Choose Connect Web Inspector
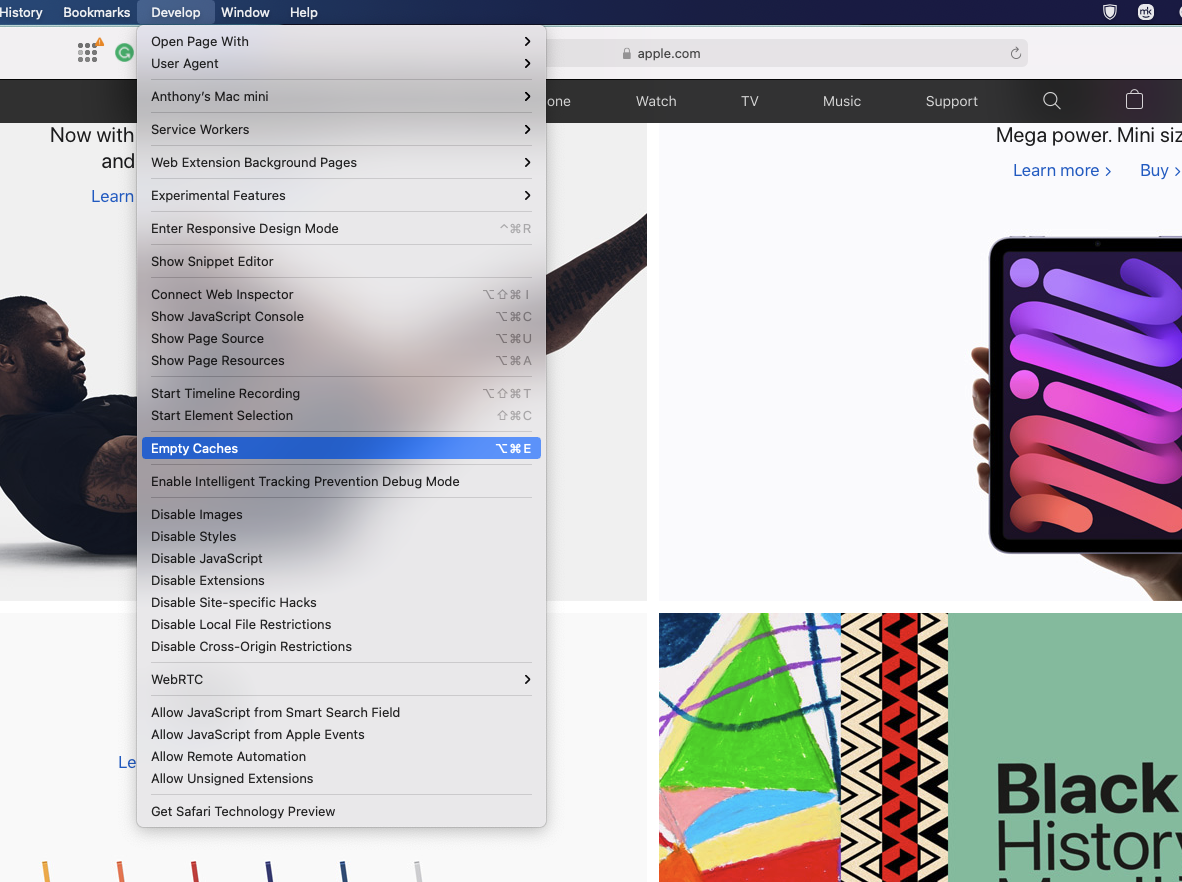 (x=341, y=295)
